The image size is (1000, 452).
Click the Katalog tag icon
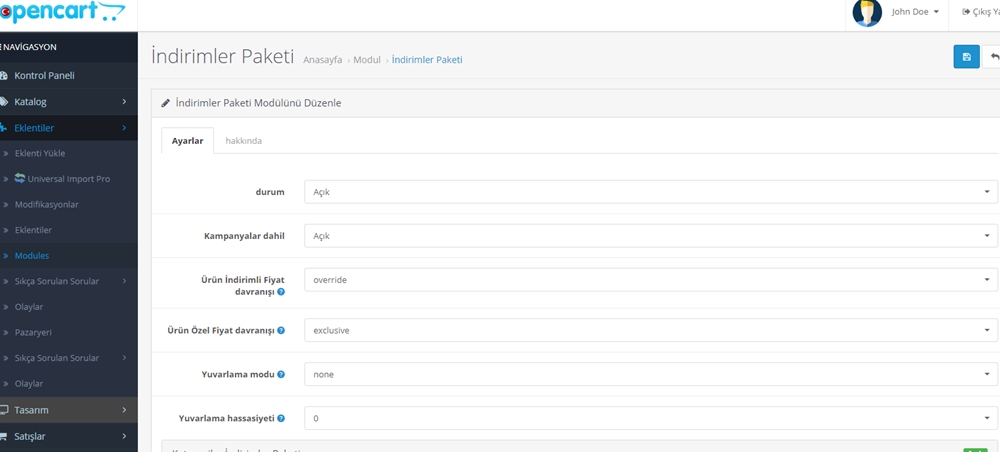(x=4, y=101)
